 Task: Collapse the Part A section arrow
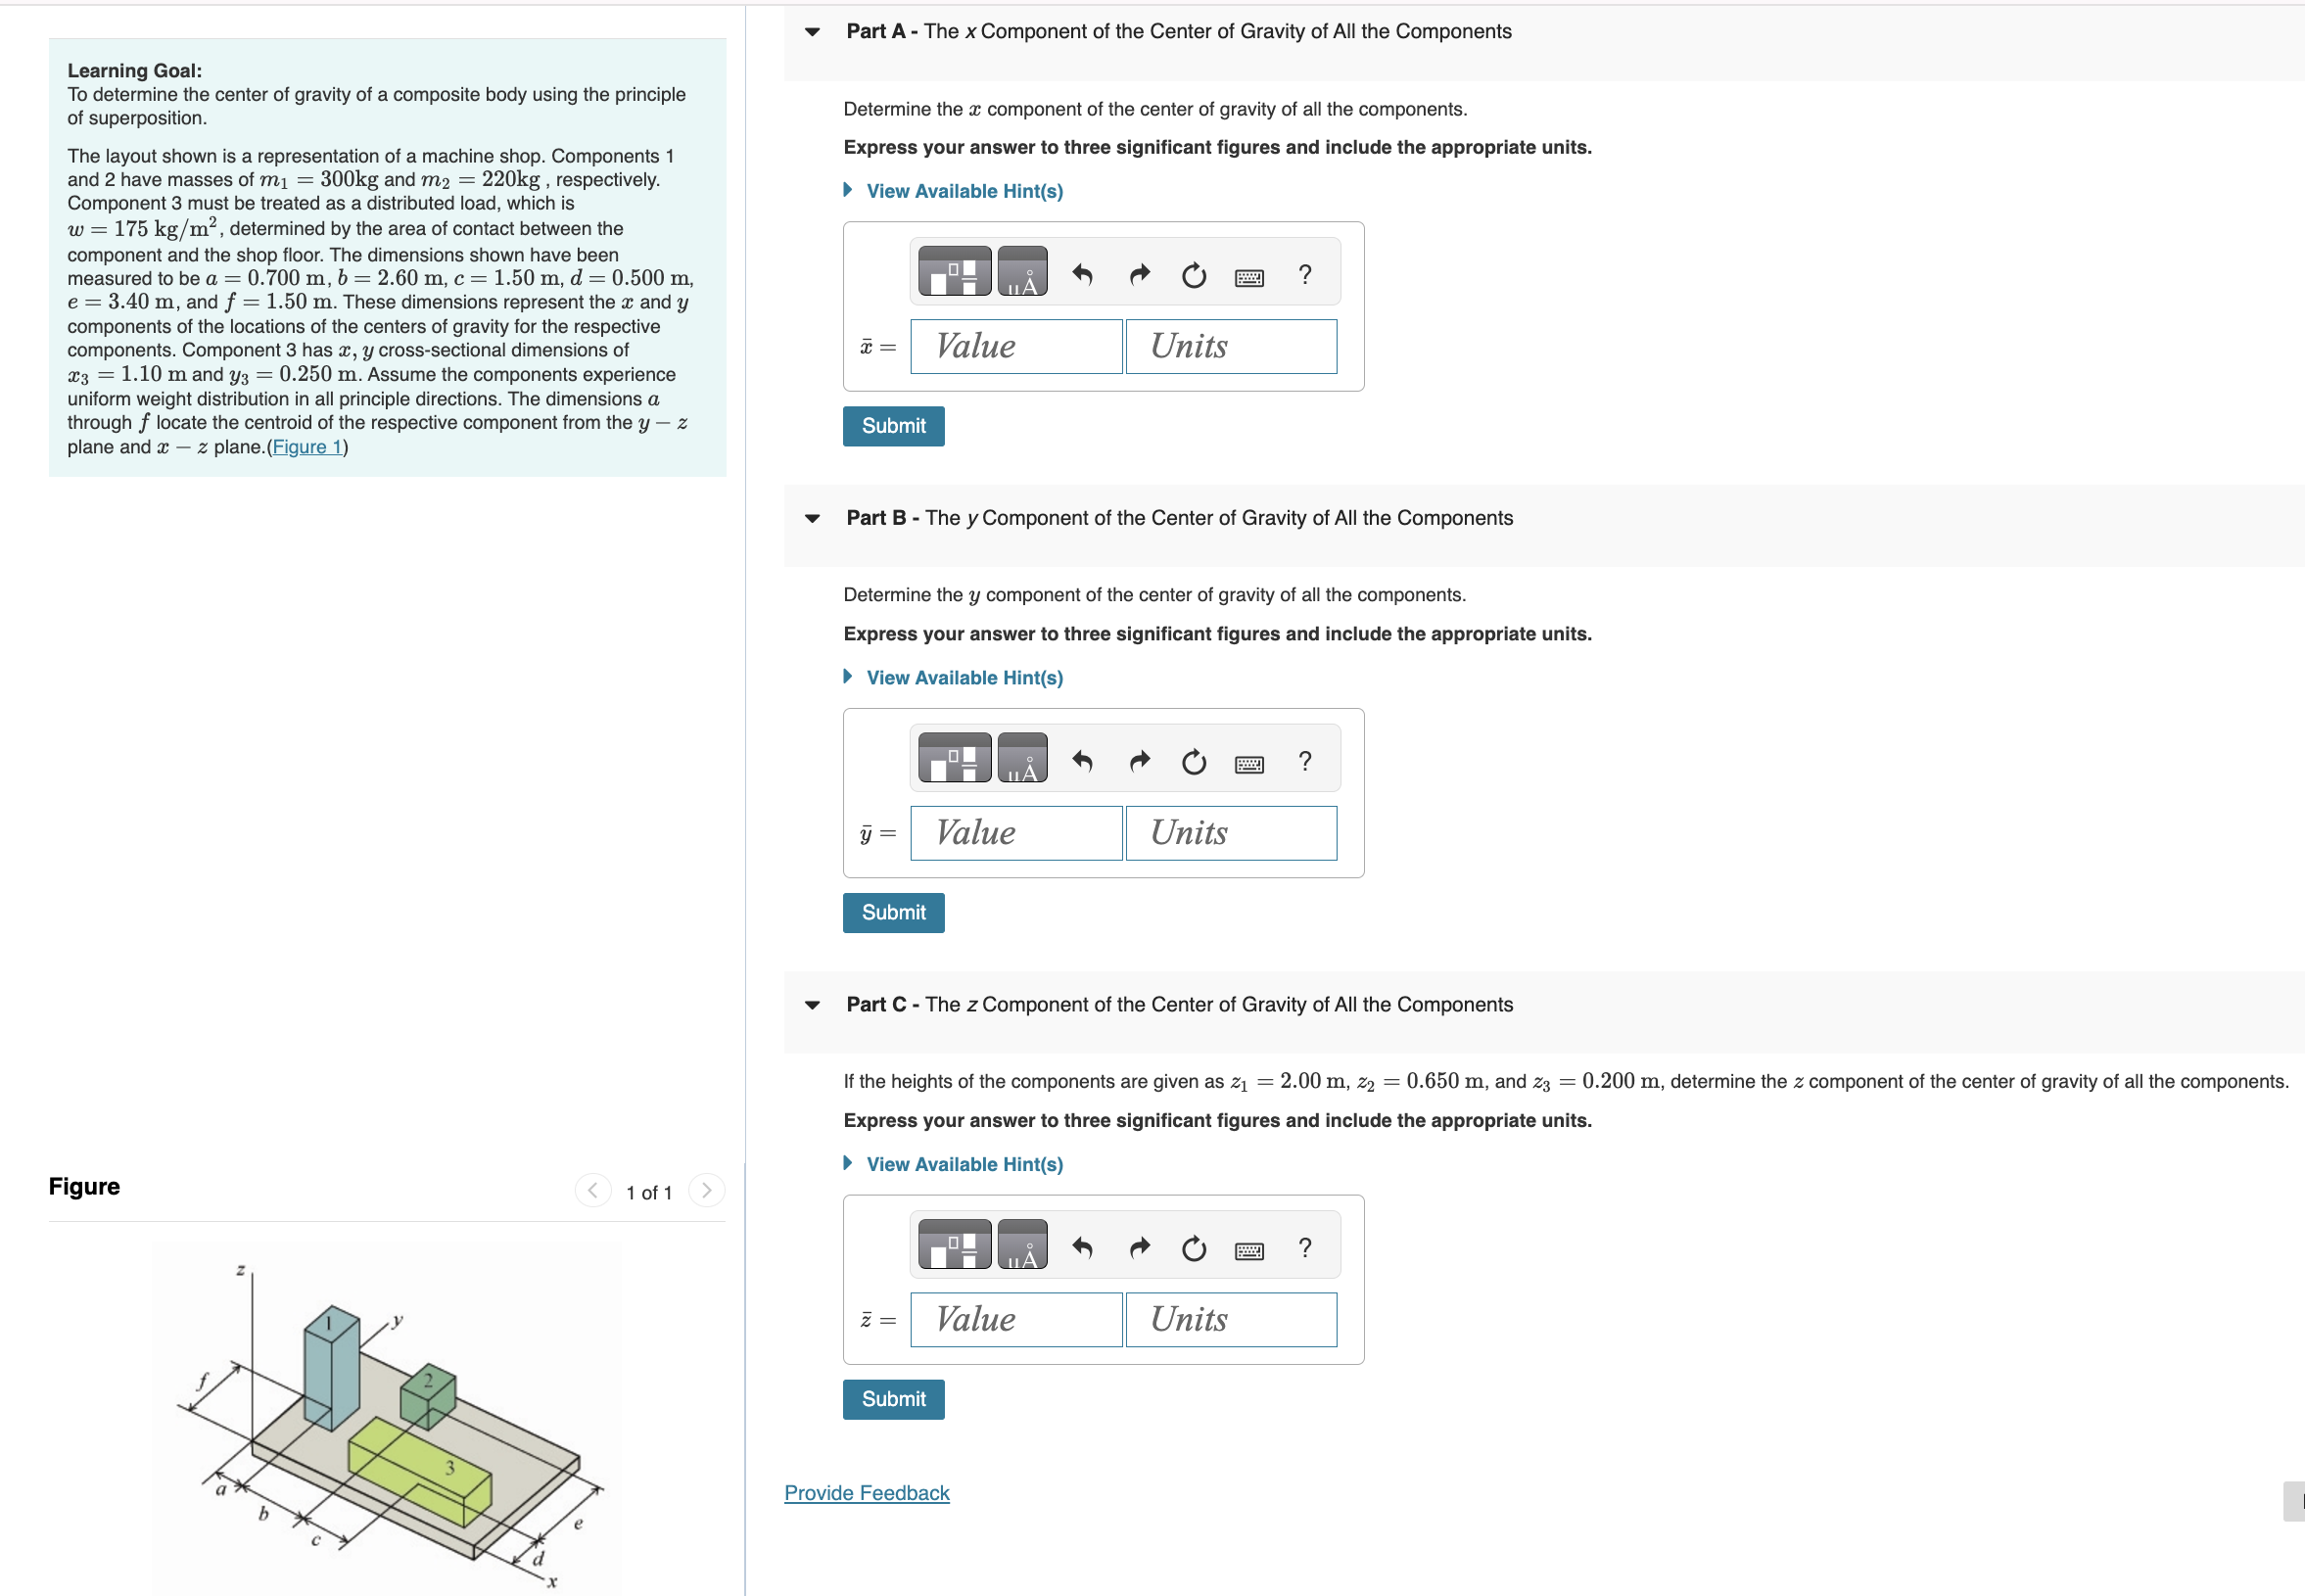tap(812, 32)
